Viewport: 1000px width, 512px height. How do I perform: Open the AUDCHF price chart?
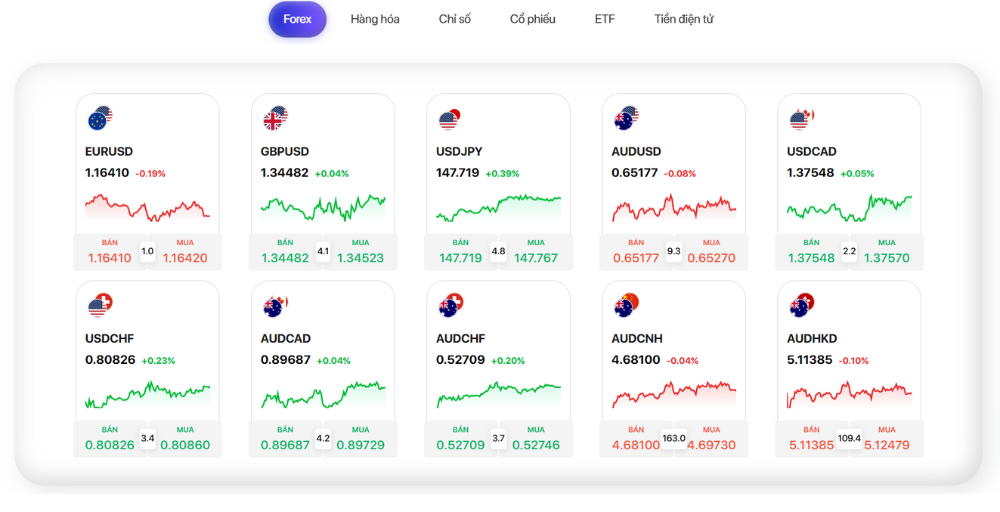498,394
